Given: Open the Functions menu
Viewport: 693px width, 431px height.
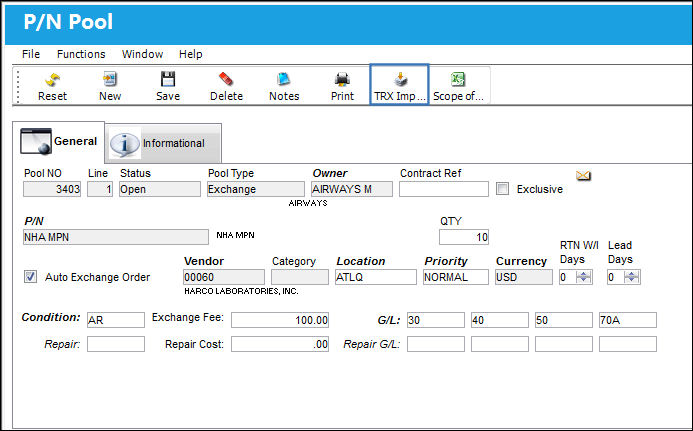Looking at the screenshot, I should [x=81, y=54].
